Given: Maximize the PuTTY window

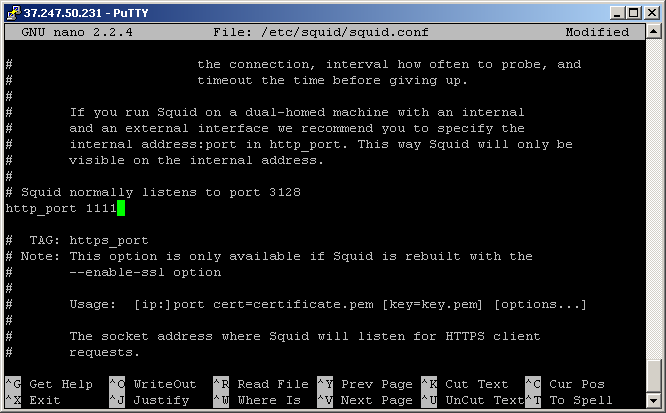Looking at the screenshot, I should pyautogui.click(x=634, y=13).
